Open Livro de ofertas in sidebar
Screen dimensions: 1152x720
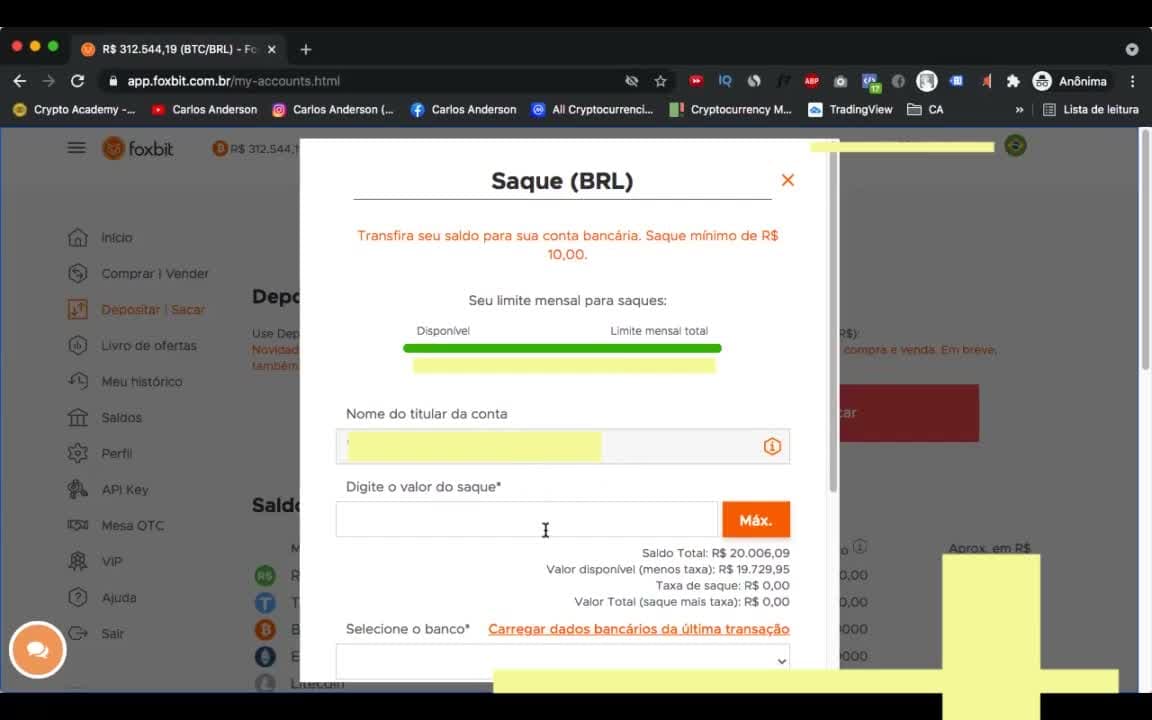(149, 345)
